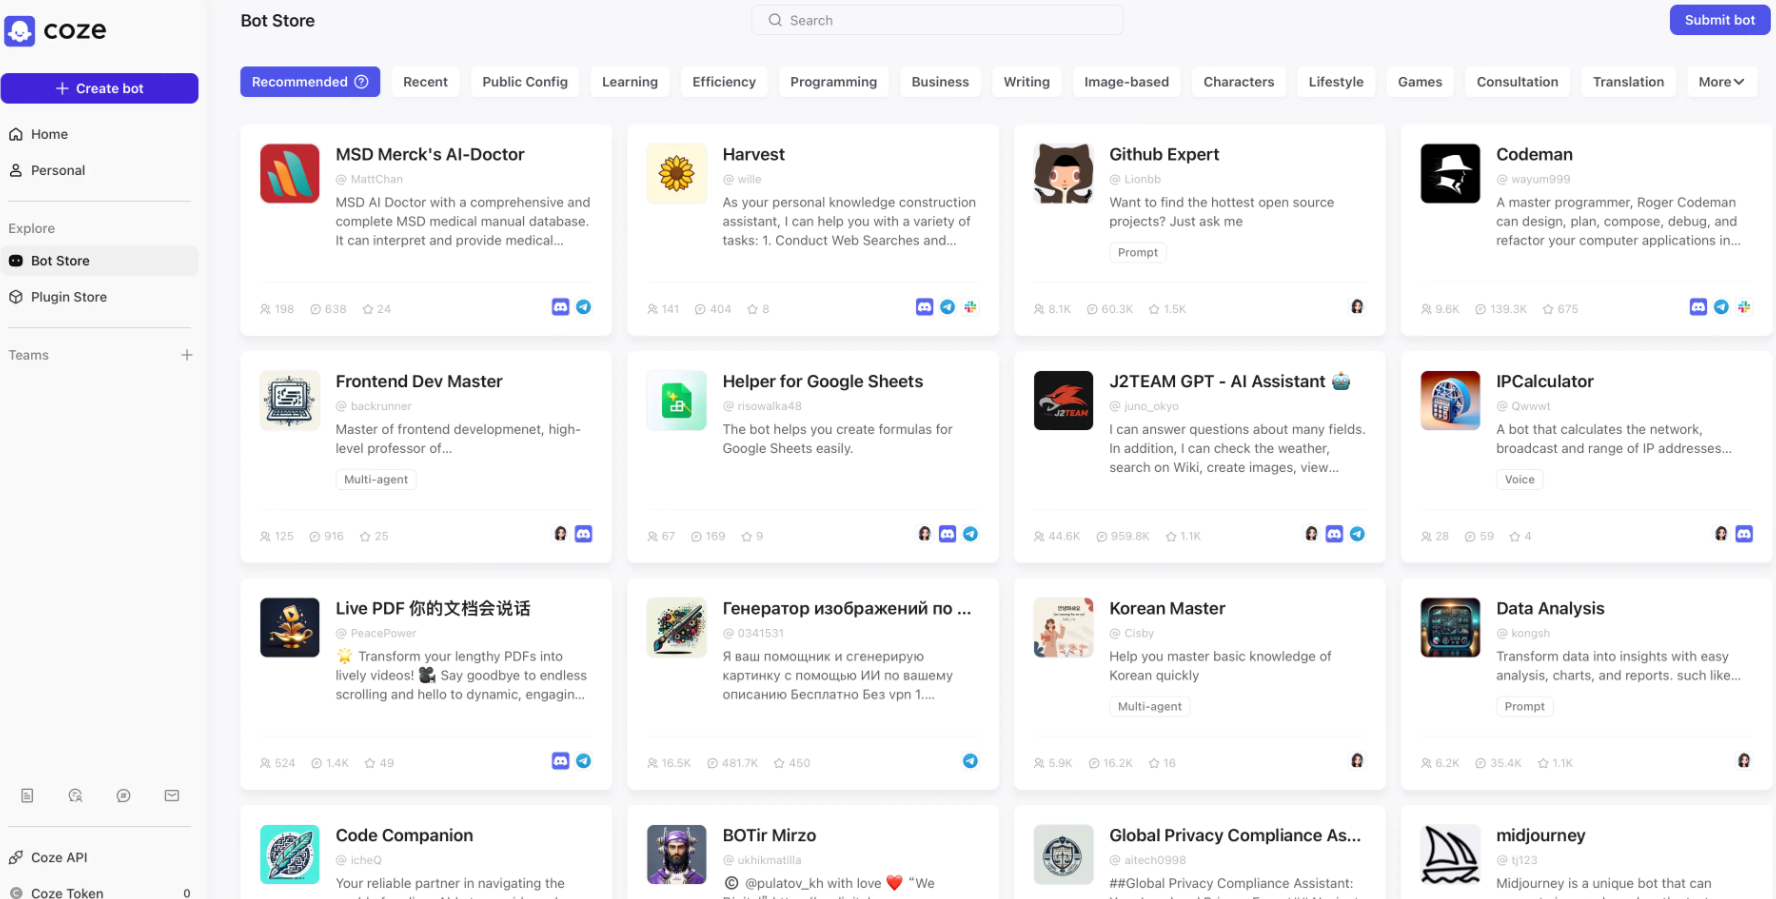Click the Voice tag on IPCalculator

pos(1519,479)
